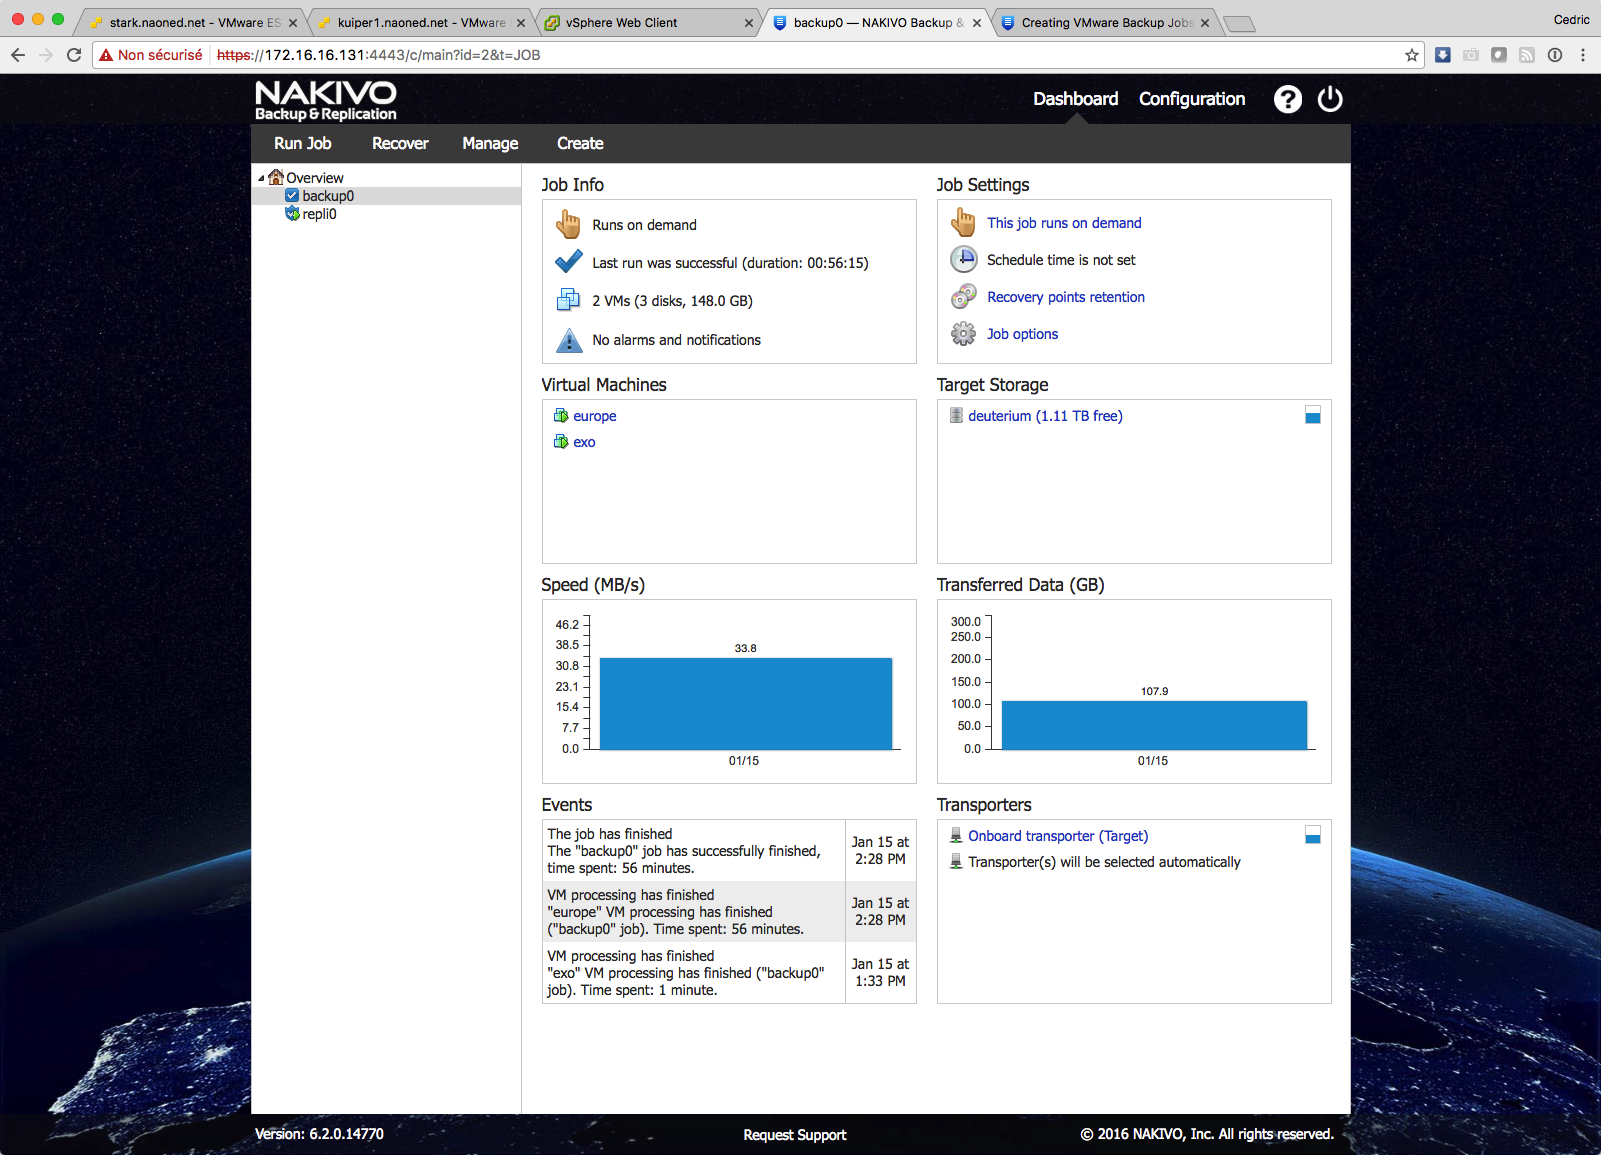The height and width of the screenshot is (1155, 1601).
Task: Open the exo virtual machine link
Action: [584, 442]
